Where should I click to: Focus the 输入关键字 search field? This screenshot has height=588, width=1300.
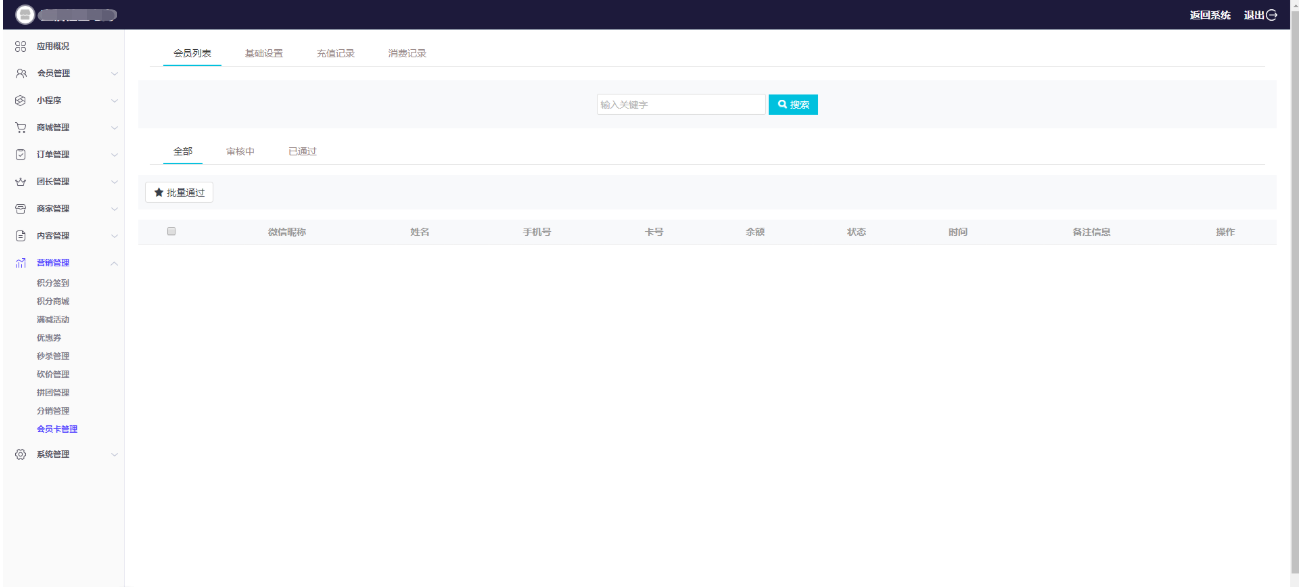click(681, 105)
